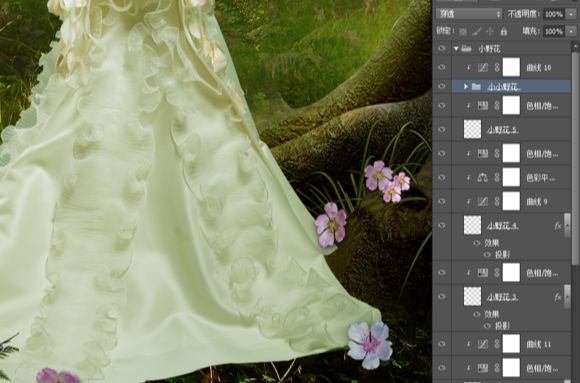
Task: Click the 曲线 10 mask link icon
Action: tap(497, 67)
